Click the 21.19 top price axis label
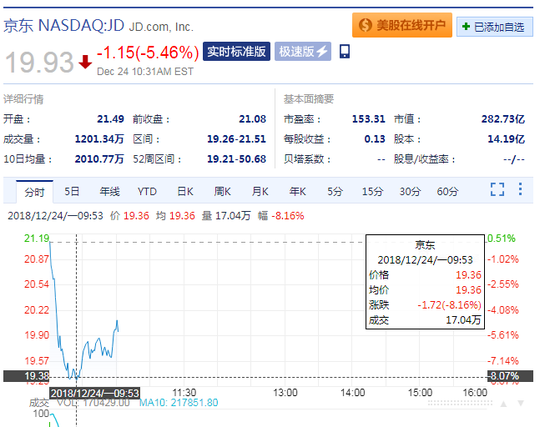 [36, 238]
